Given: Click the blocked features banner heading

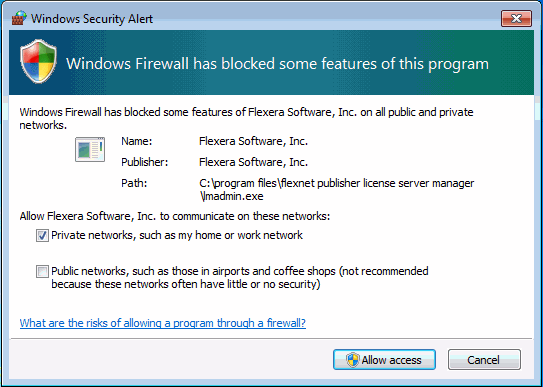Looking at the screenshot, I should [x=277, y=64].
